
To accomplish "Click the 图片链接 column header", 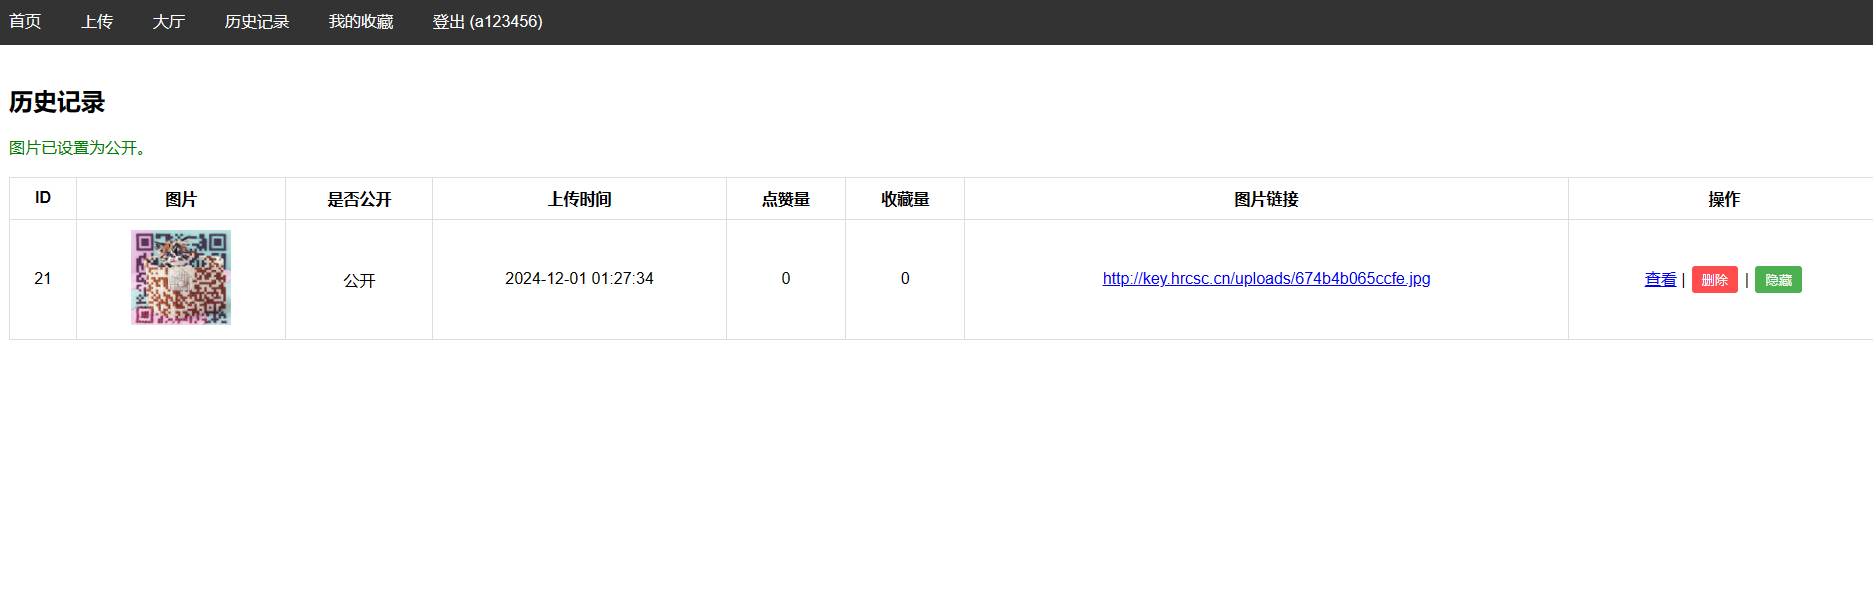I will (x=1266, y=199).
